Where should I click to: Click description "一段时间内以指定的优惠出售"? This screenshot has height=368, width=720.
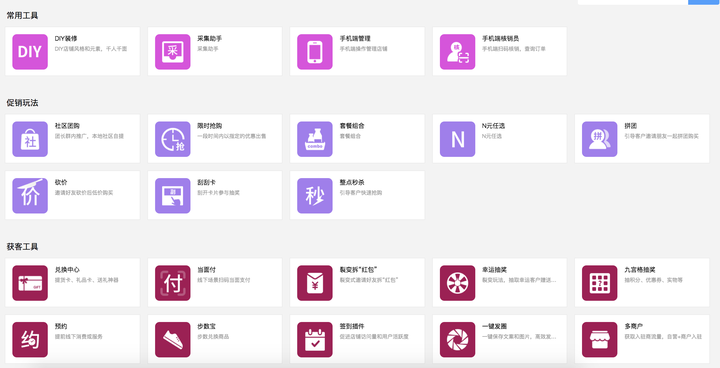pyautogui.click(x=232, y=136)
